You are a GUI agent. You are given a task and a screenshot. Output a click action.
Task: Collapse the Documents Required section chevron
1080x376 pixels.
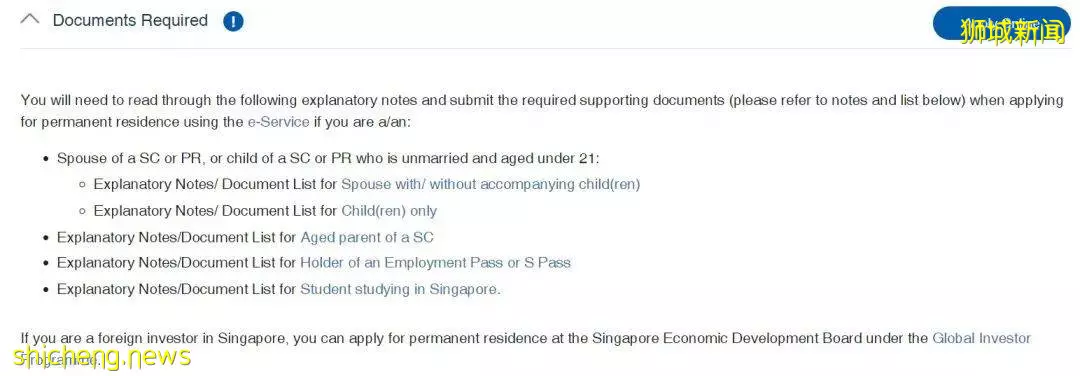[30, 20]
